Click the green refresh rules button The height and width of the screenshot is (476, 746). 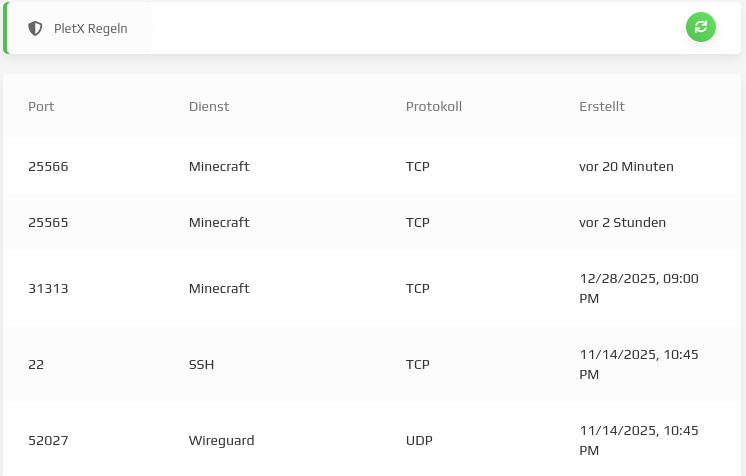pos(700,27)
